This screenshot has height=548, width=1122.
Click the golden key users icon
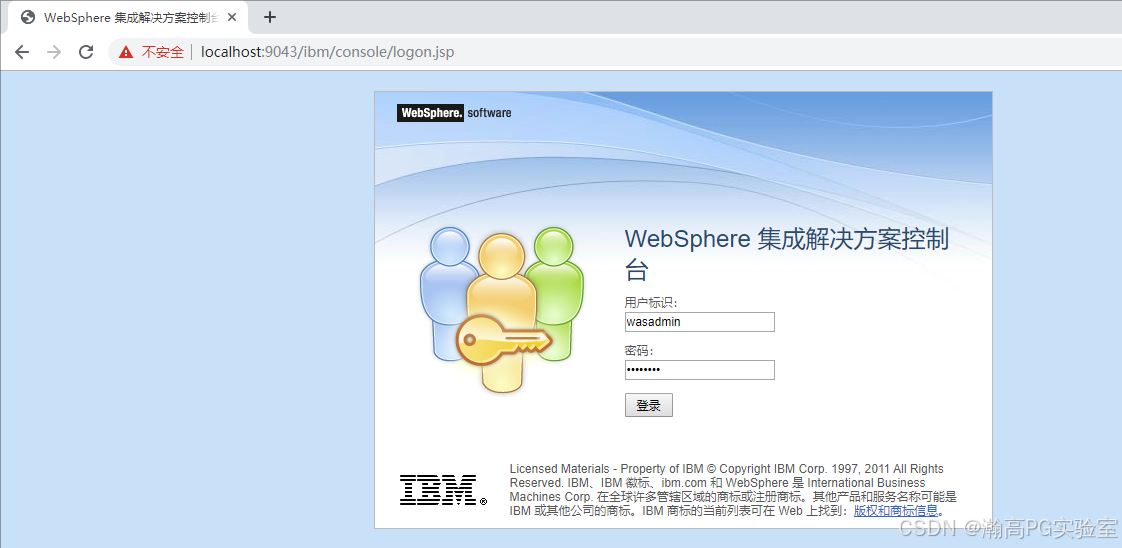(x=502, y=309)
